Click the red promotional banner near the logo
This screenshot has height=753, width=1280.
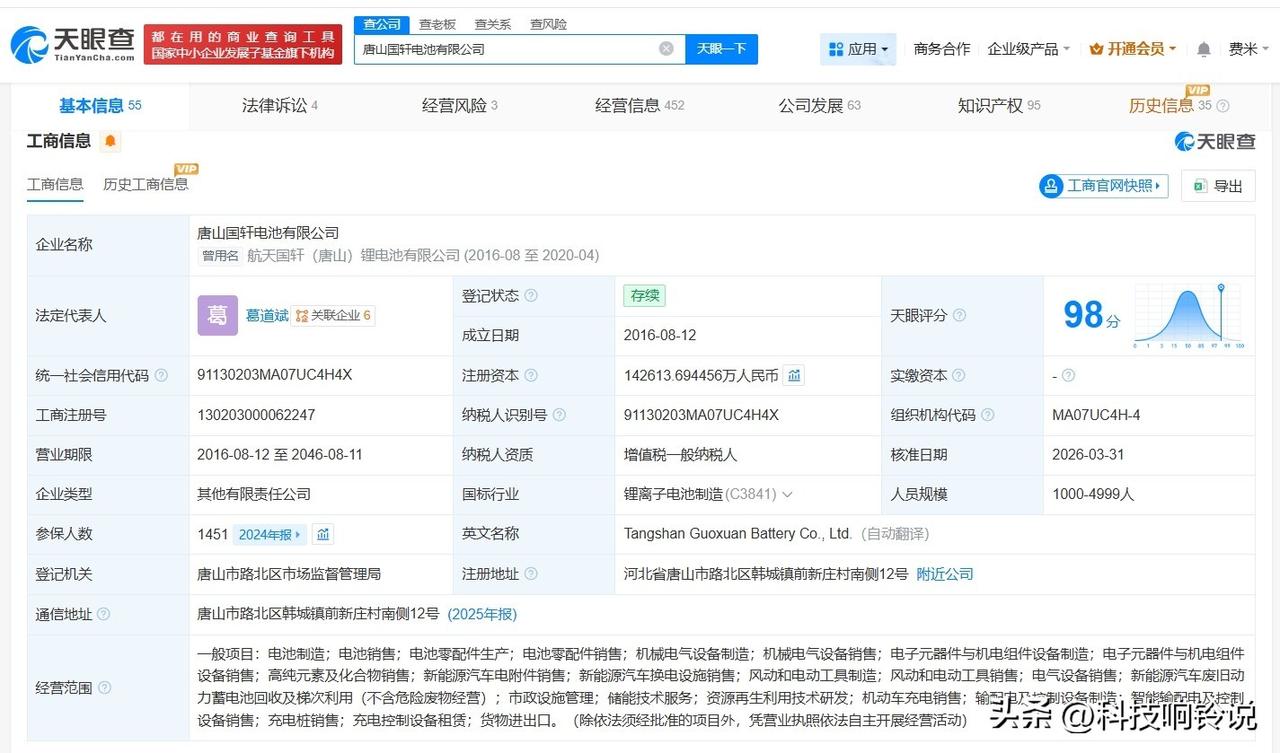pyautogui.click(x=243, y=44)
